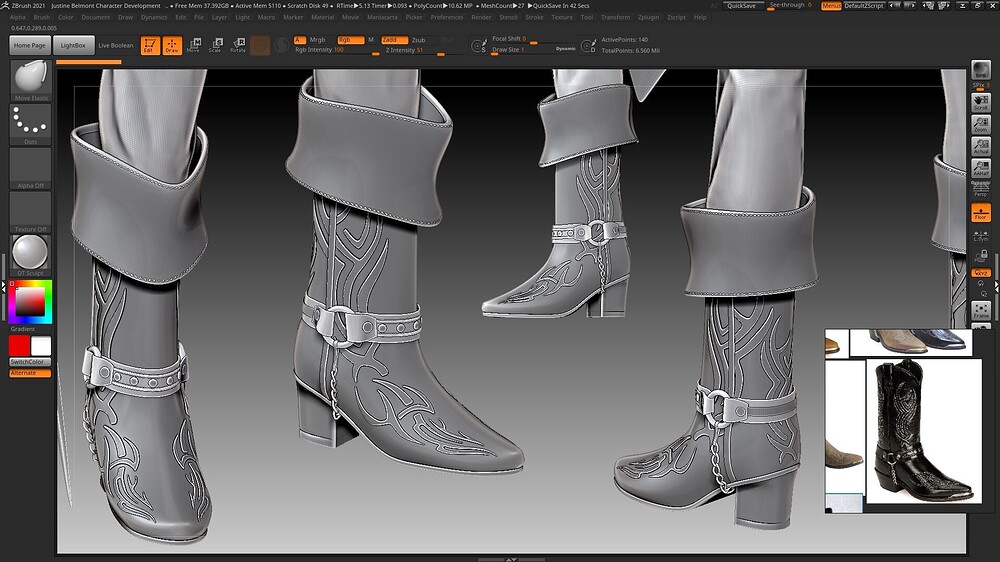Toggle the Alternate color button
This screenshot has width=1000, height=562.
[30, 373]
